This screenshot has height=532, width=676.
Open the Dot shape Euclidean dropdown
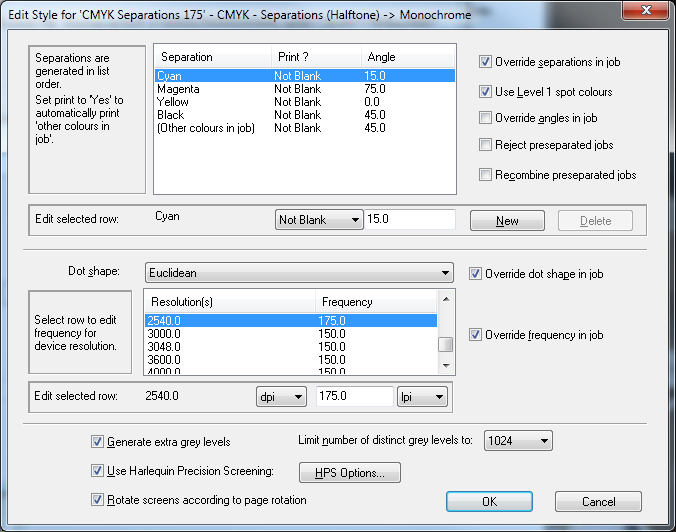[x=299, y=273]
